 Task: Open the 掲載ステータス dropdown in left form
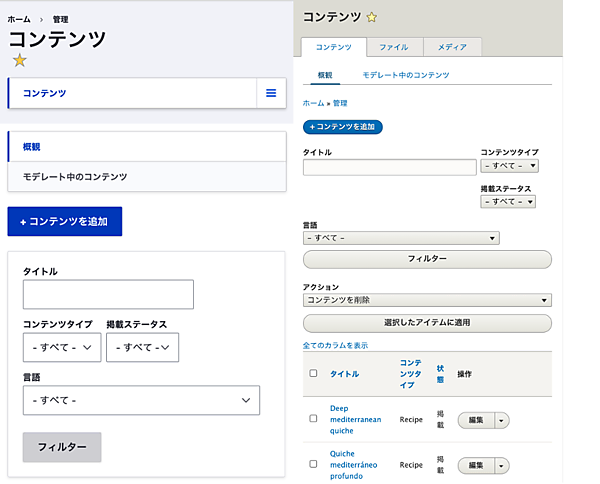pos(142,347)
